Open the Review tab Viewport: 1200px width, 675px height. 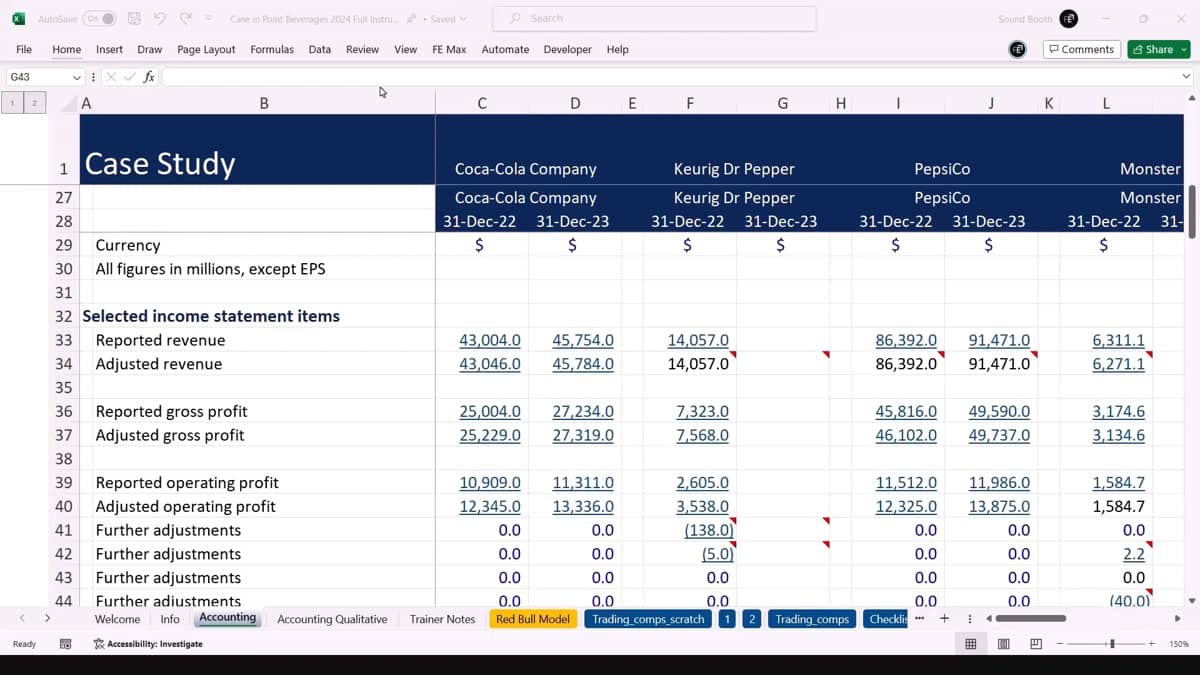(x=362, y=49)
